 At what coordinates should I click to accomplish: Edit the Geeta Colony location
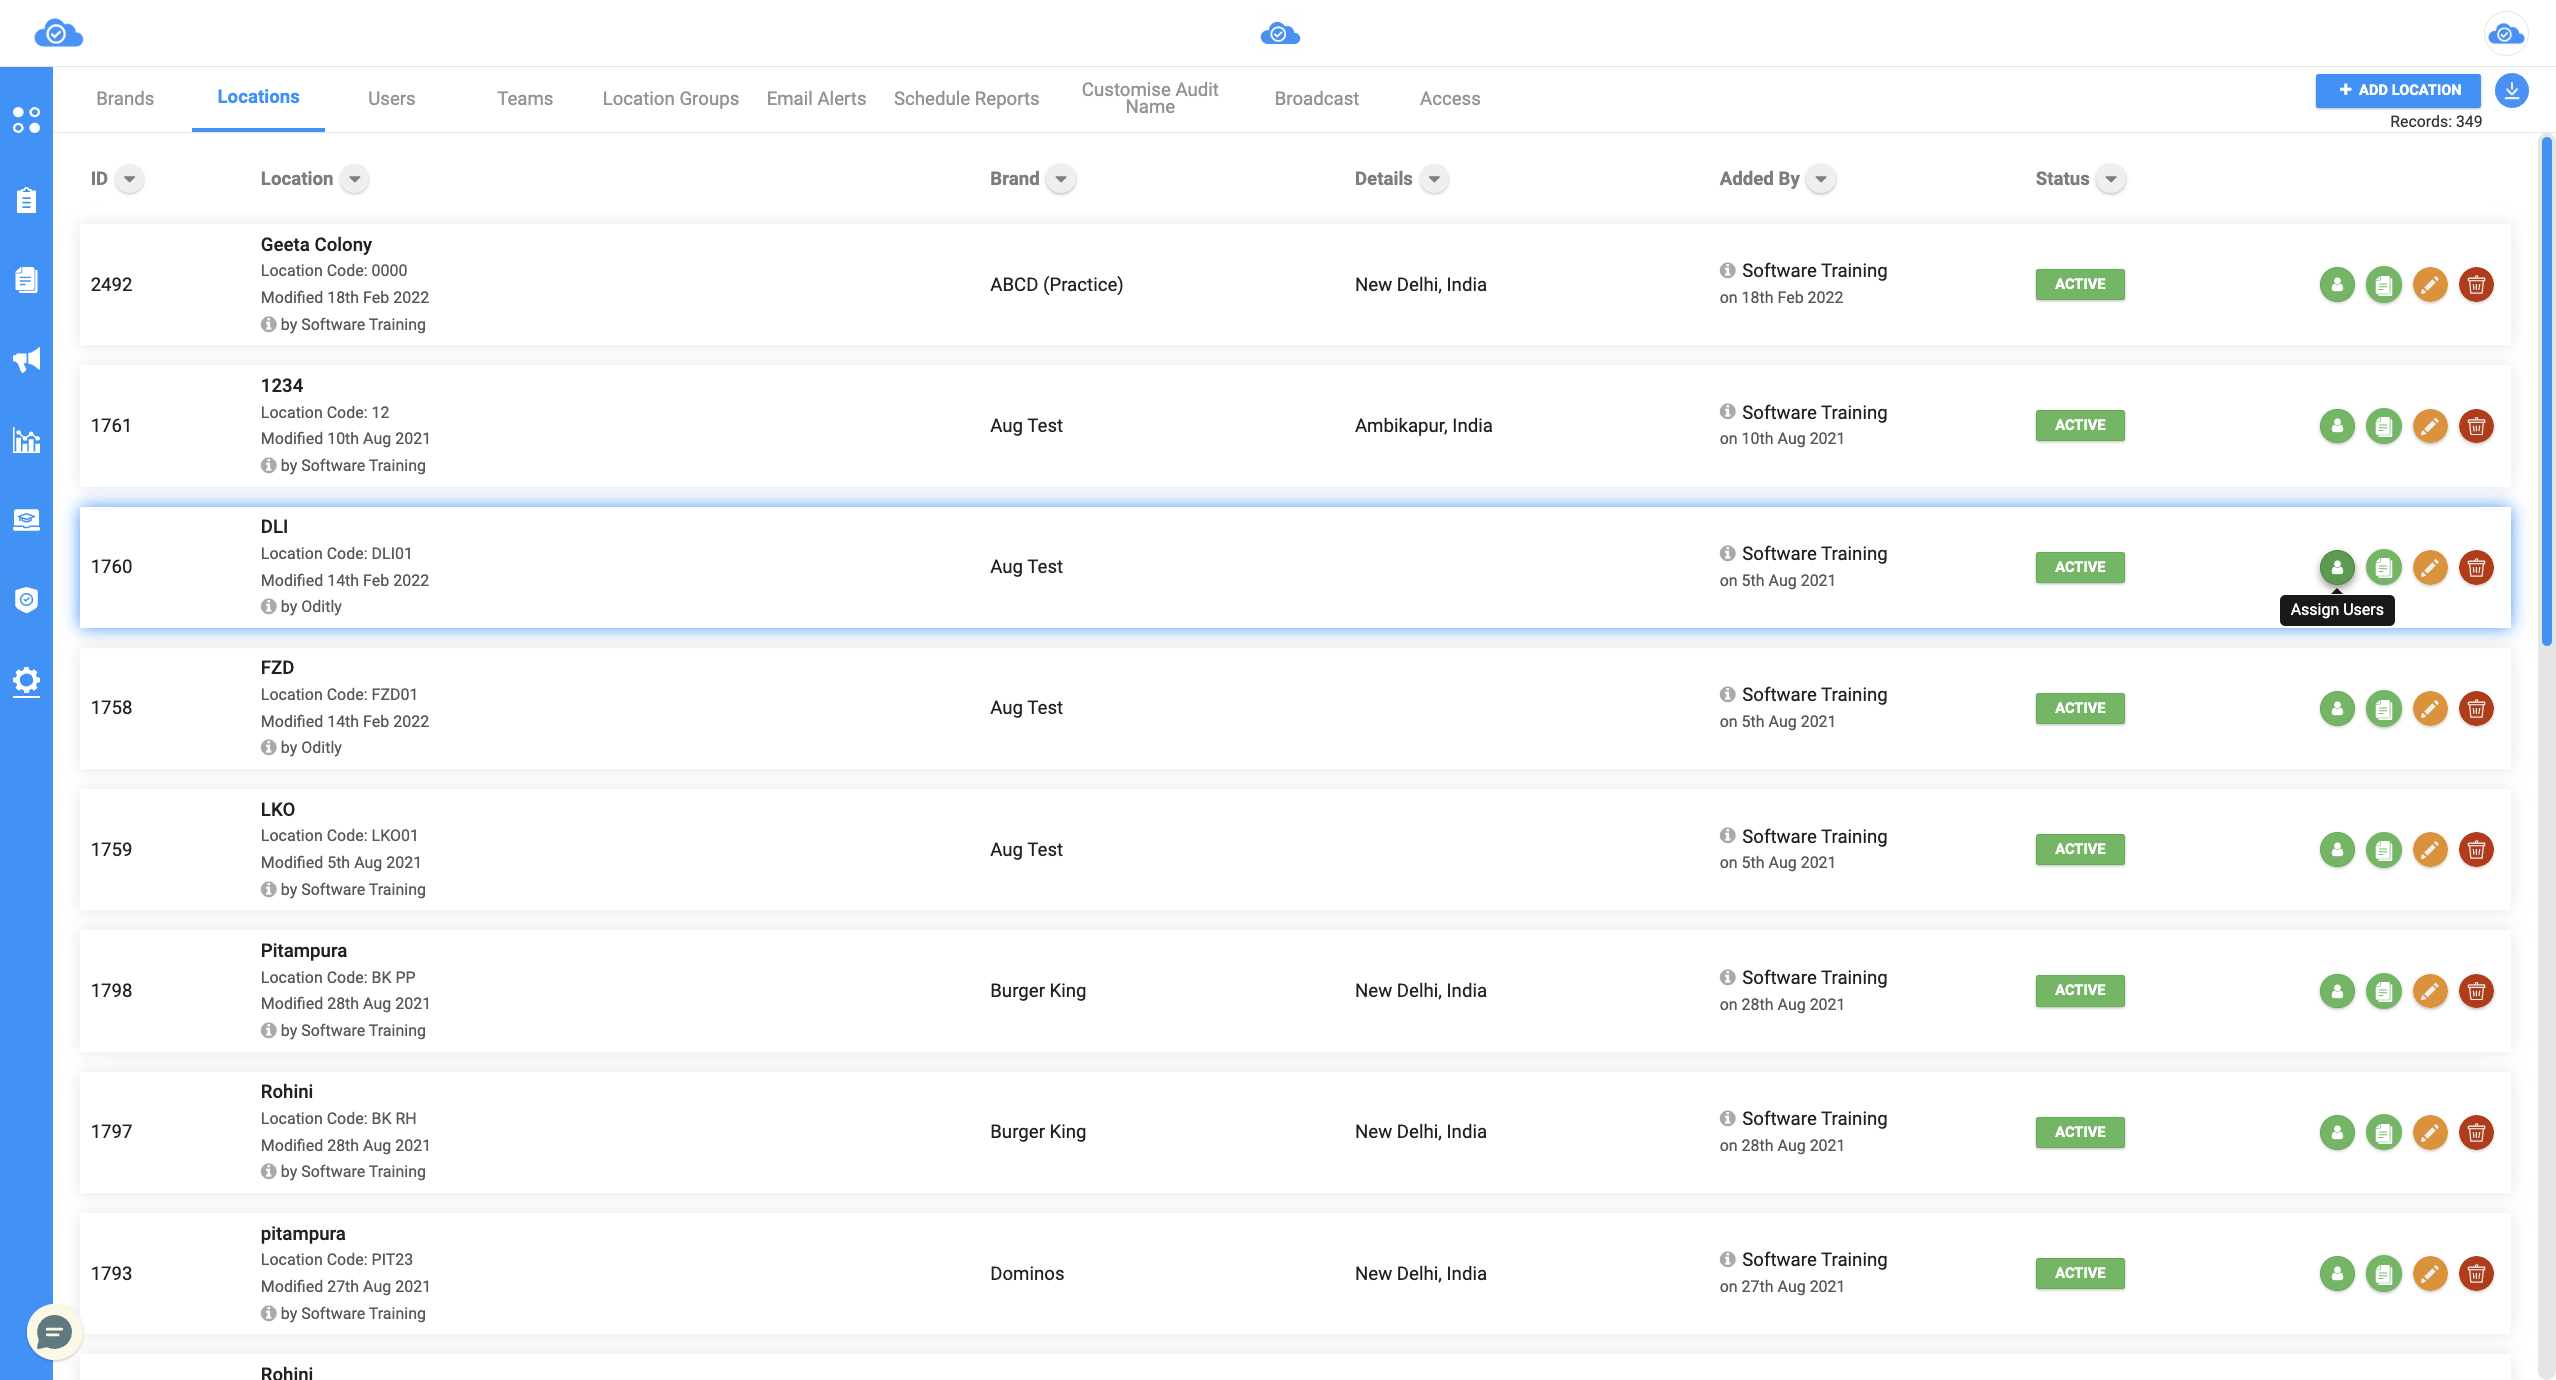click(x=2430, y=285)
